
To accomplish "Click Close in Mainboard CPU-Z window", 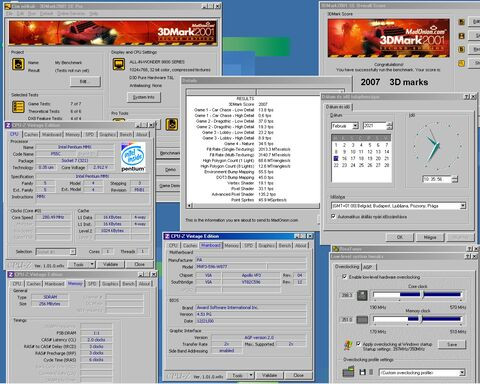I will point(298,375).
